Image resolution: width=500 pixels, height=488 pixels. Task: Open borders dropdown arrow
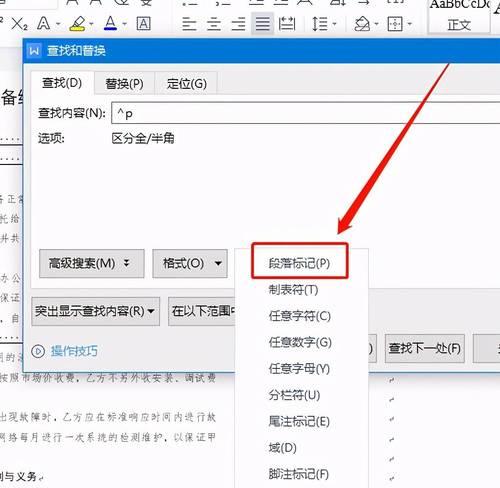click(x=410, y=24)
